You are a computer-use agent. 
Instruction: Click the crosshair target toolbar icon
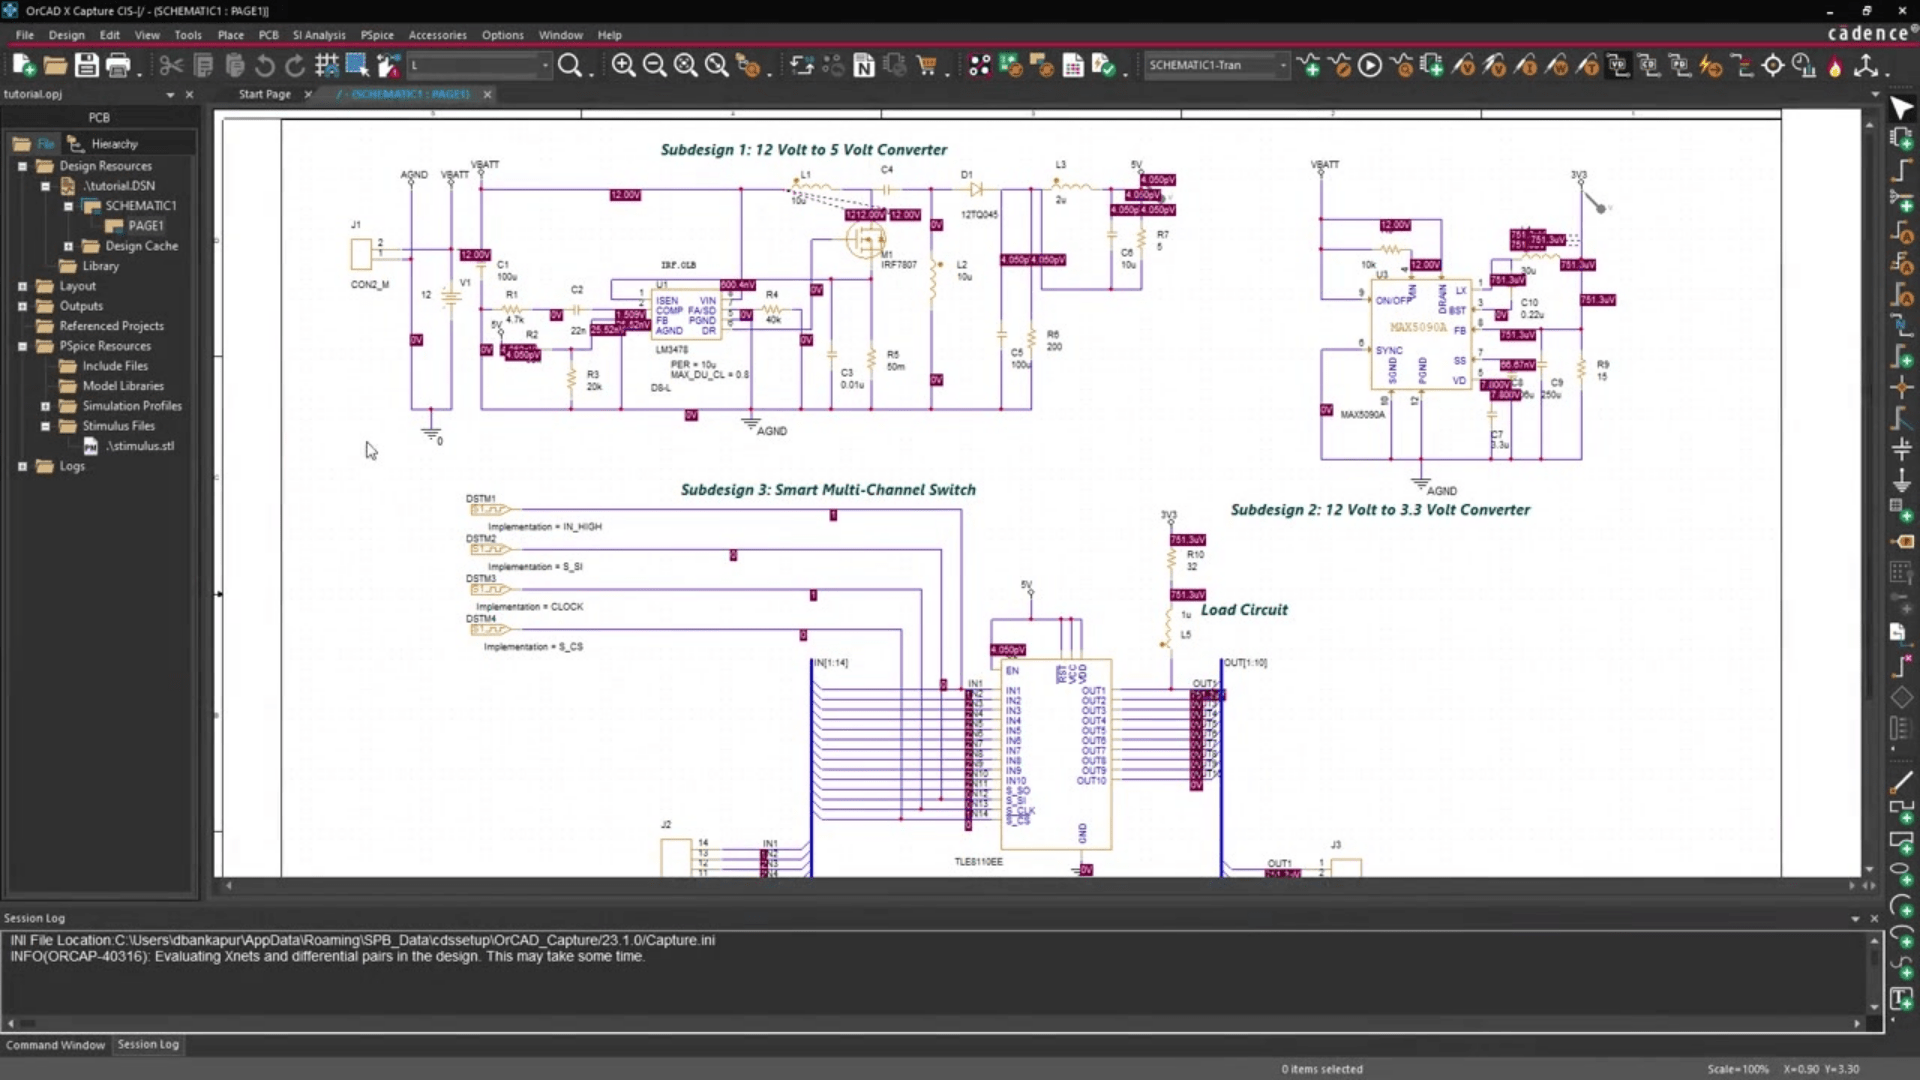(x=1773, y=66)
